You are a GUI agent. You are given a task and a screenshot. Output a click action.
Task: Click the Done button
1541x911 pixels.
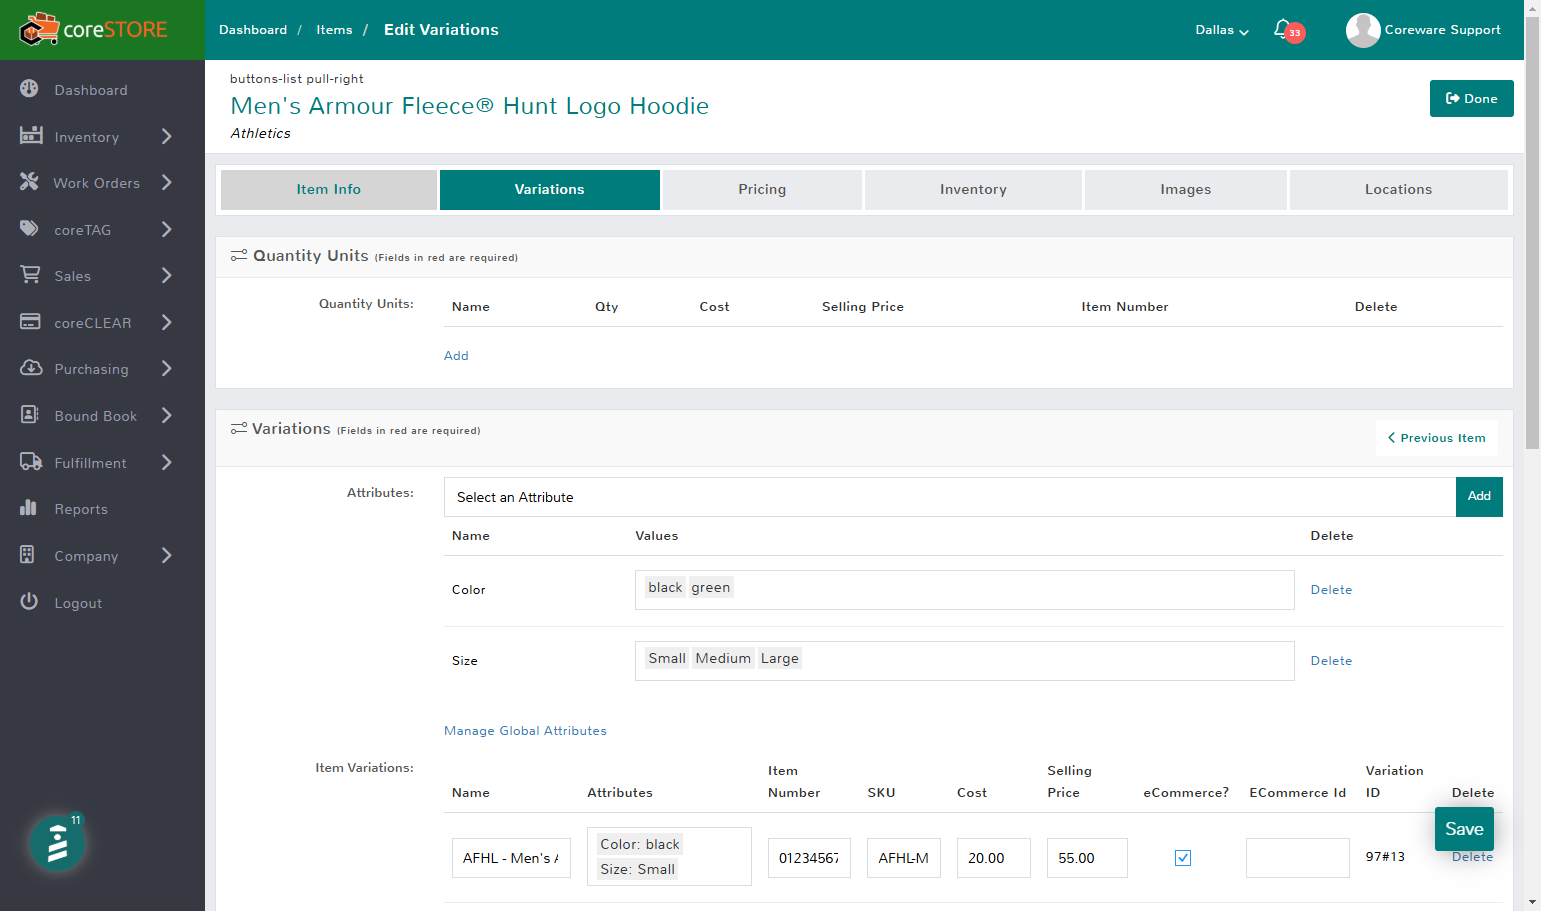[x=1471, y=98]
